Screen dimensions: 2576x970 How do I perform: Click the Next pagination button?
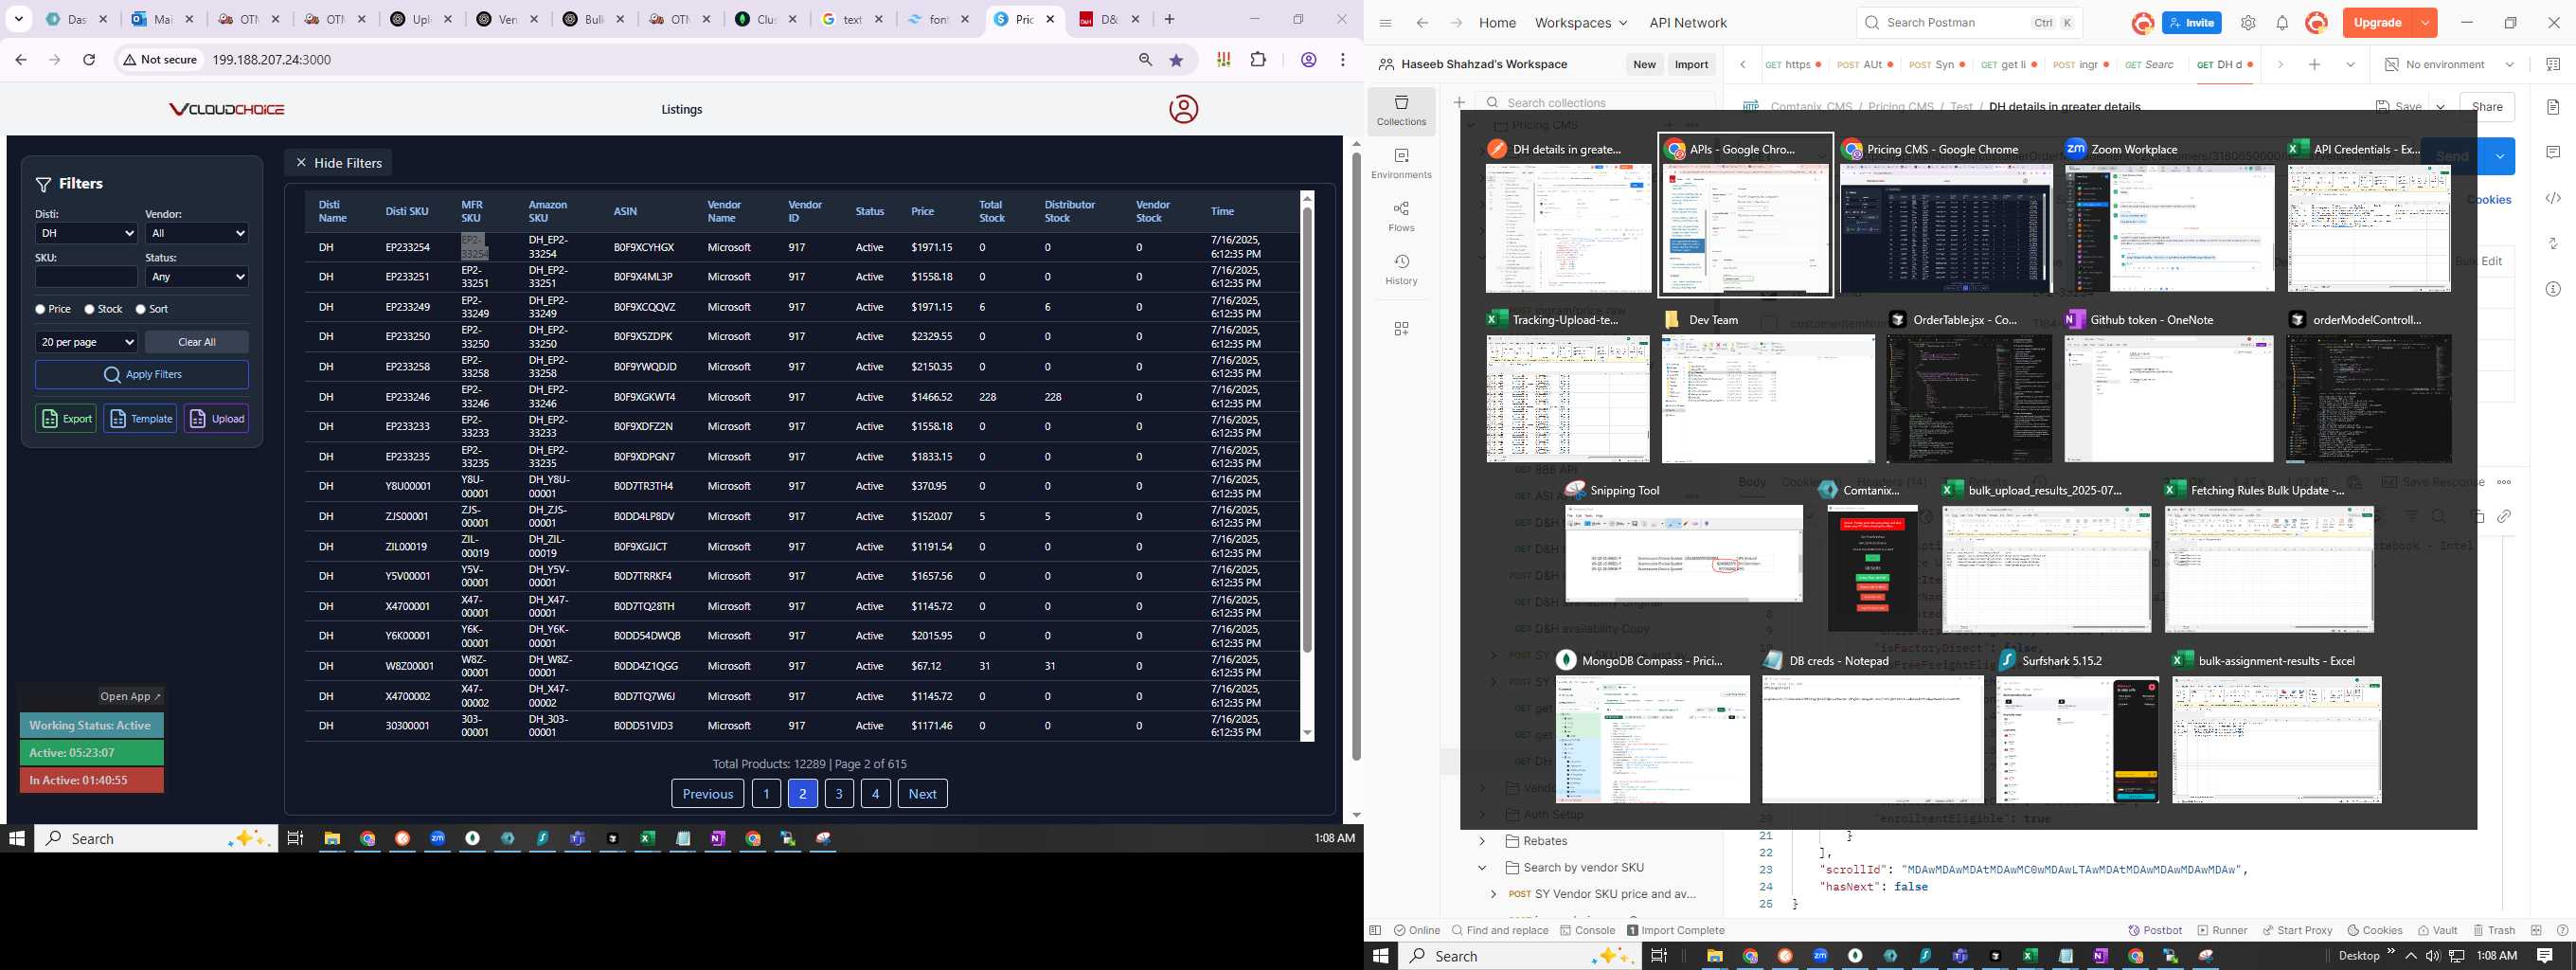[x=922, y=794]
